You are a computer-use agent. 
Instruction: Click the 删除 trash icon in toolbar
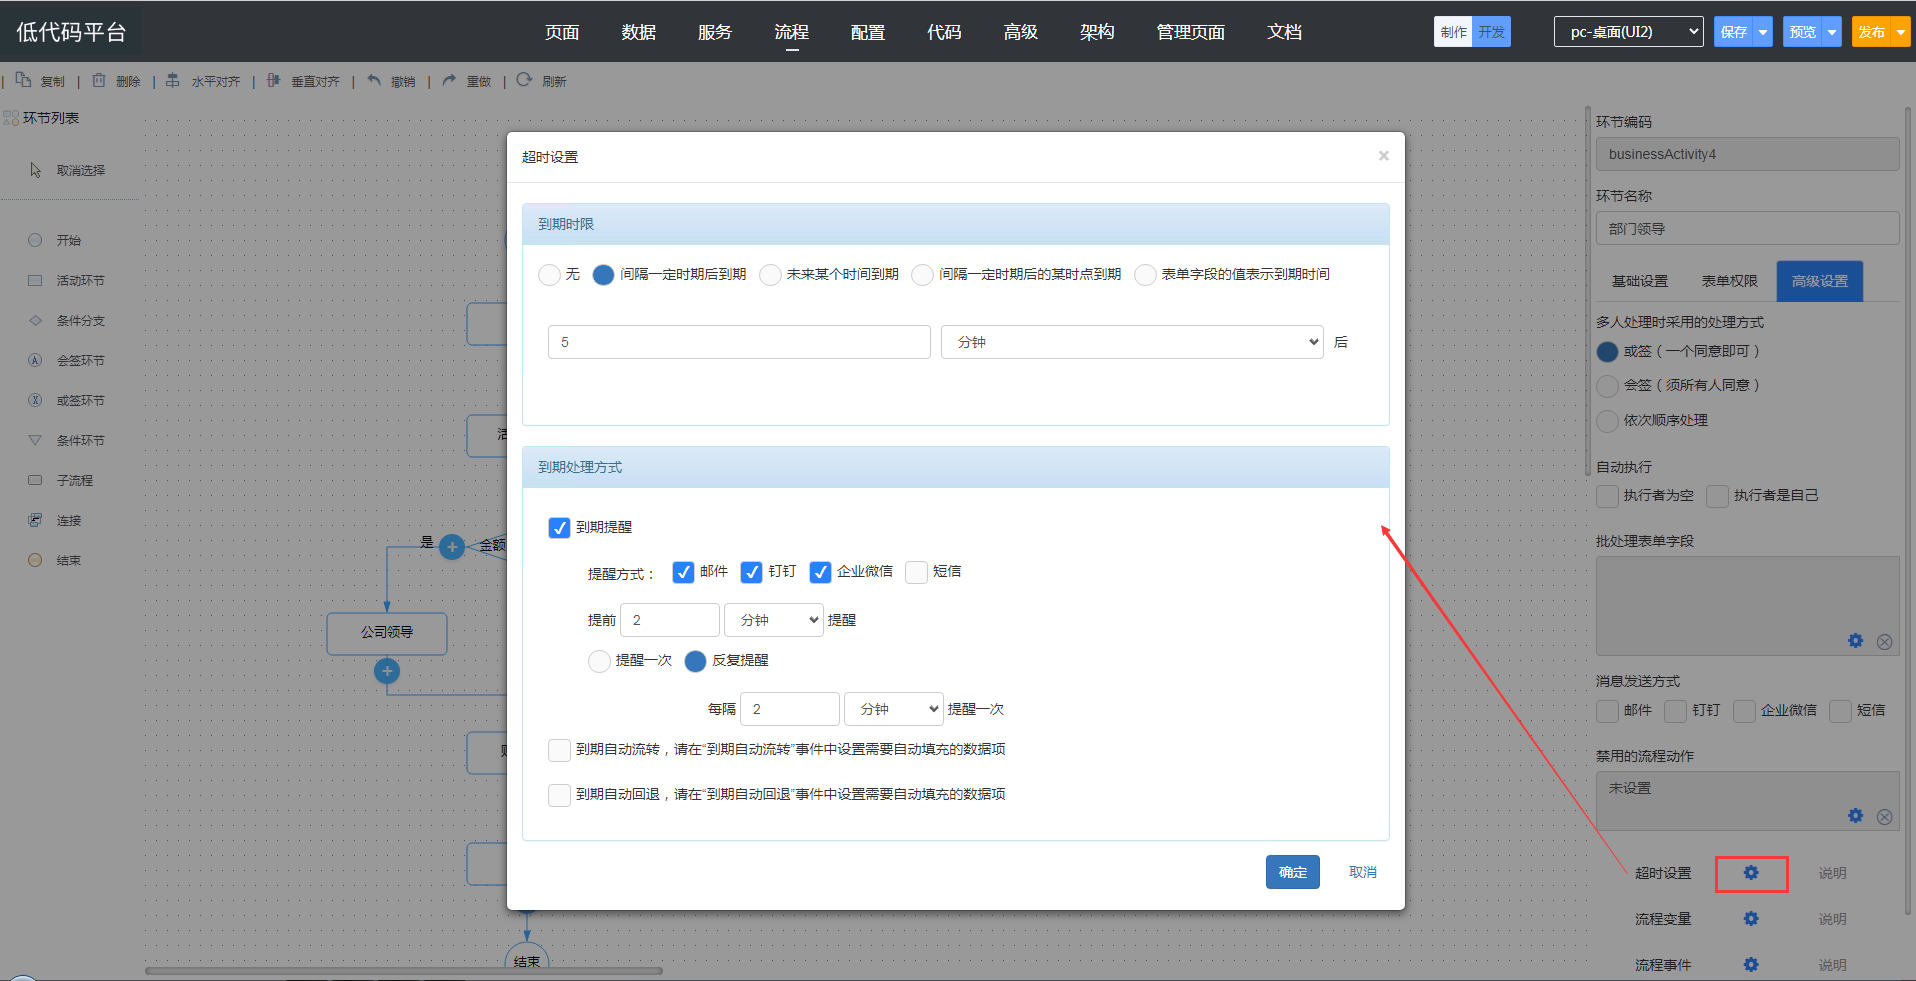click(x=99, y=80)
